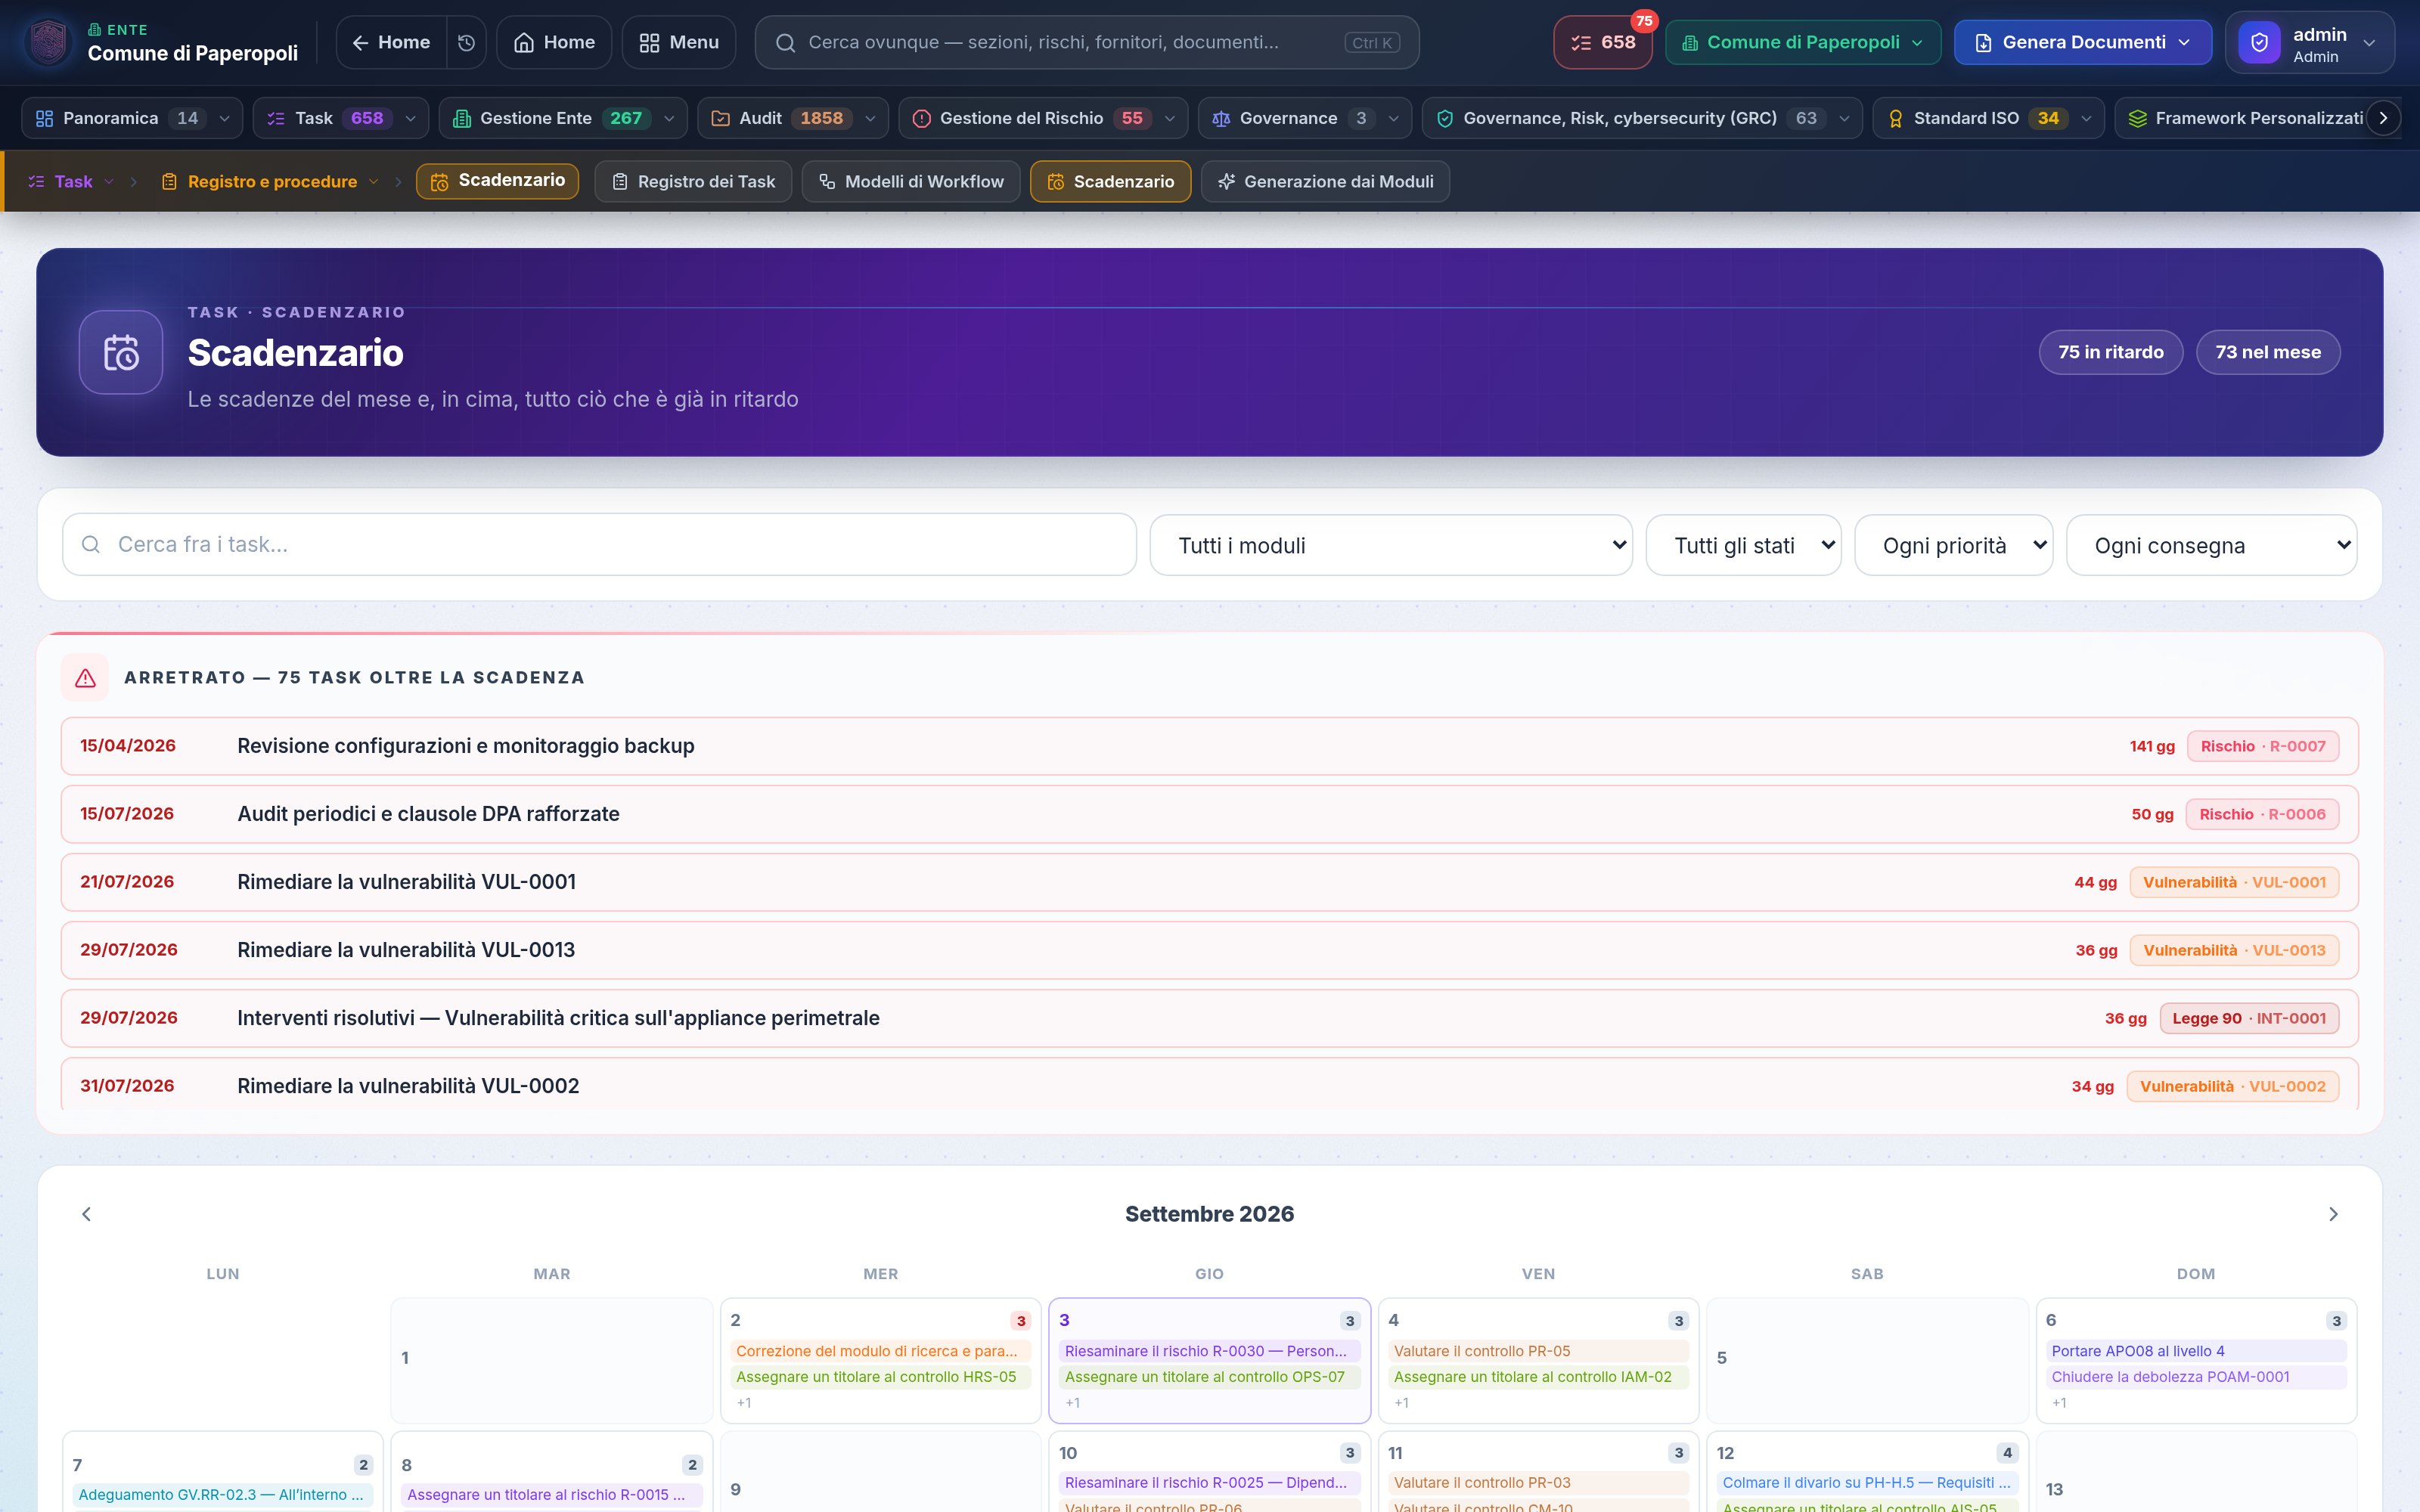Click the Comune di Paperopoli logo icon

pos(48,42)
